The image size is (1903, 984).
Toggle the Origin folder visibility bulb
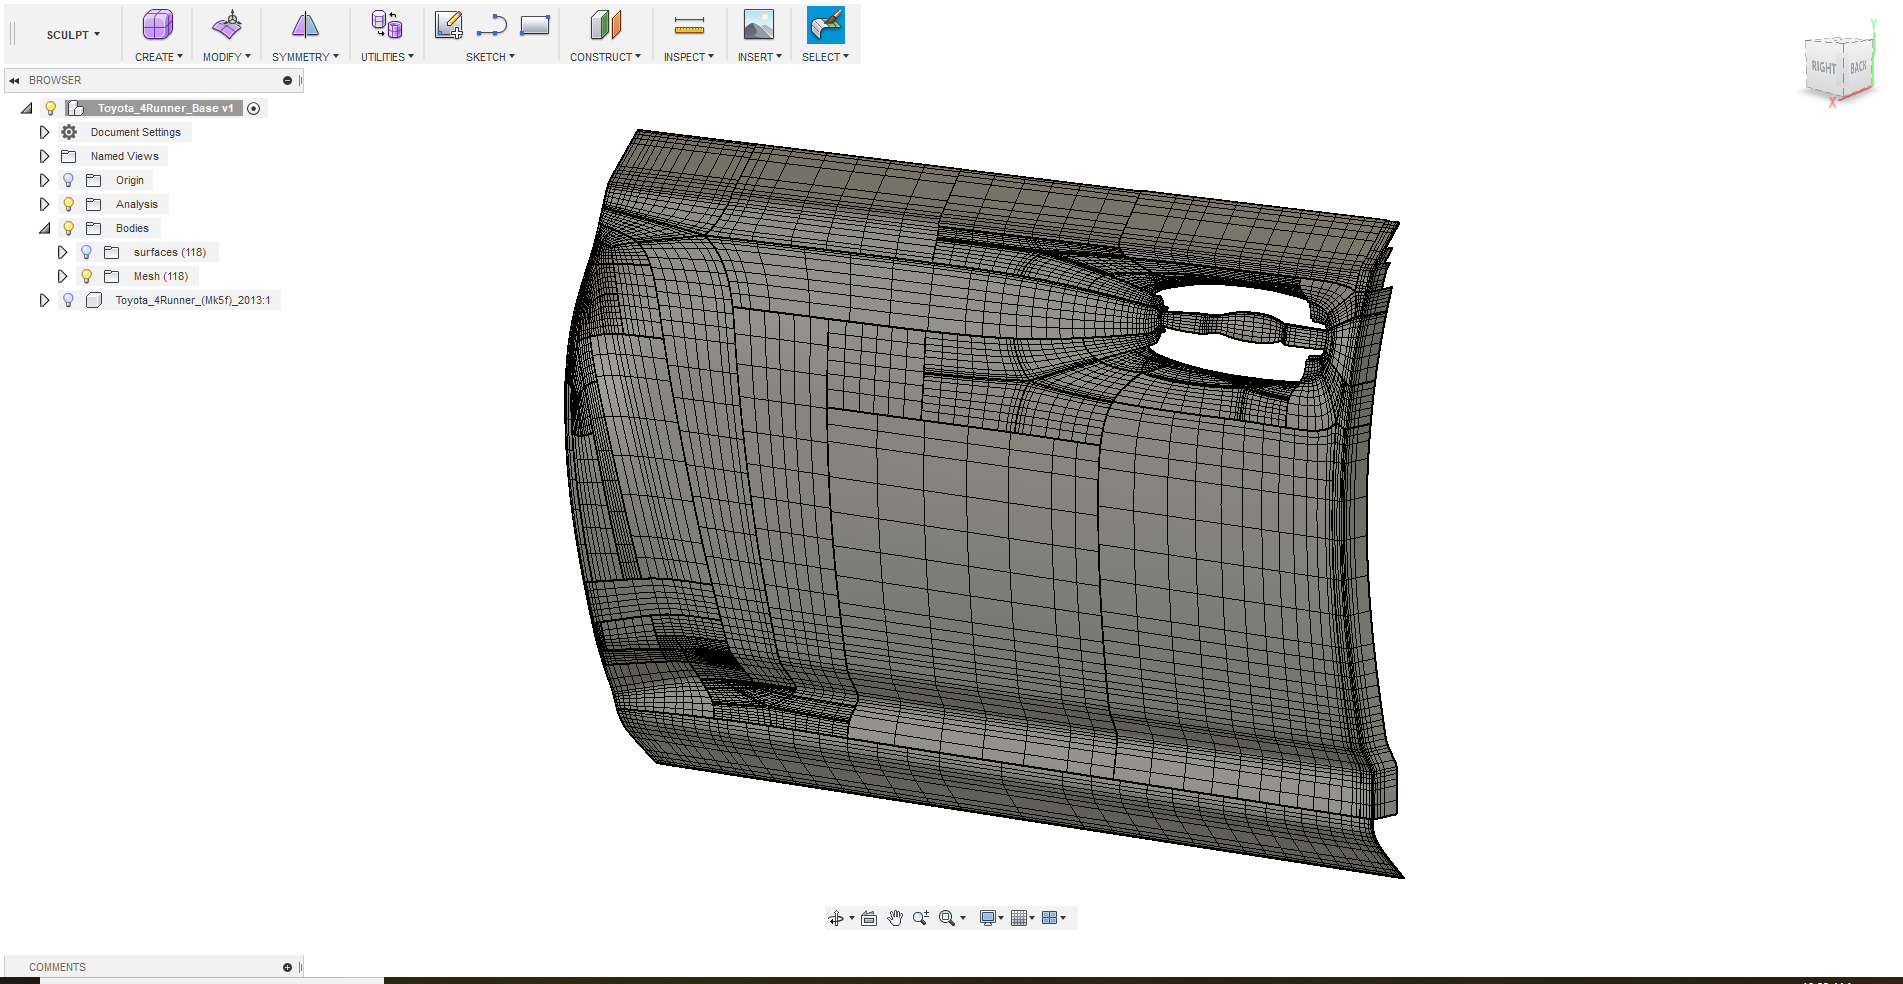(x=68, y=180)
